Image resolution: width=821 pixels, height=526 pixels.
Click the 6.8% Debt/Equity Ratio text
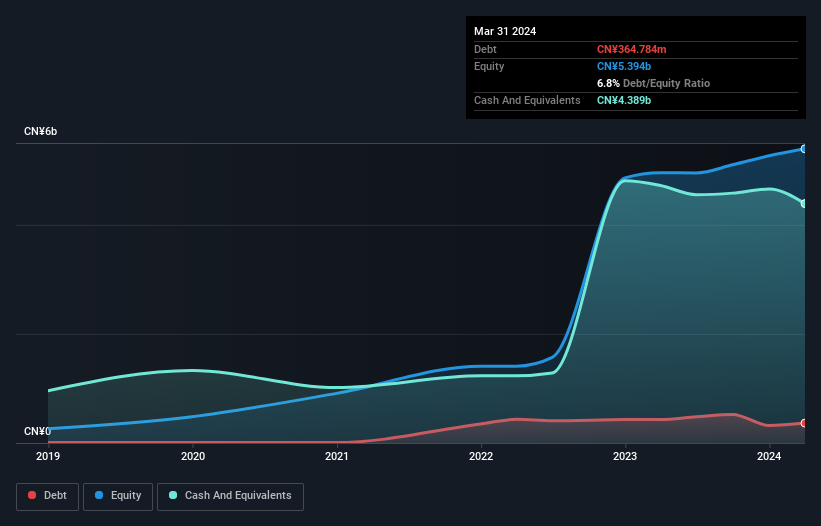[653, 83]
